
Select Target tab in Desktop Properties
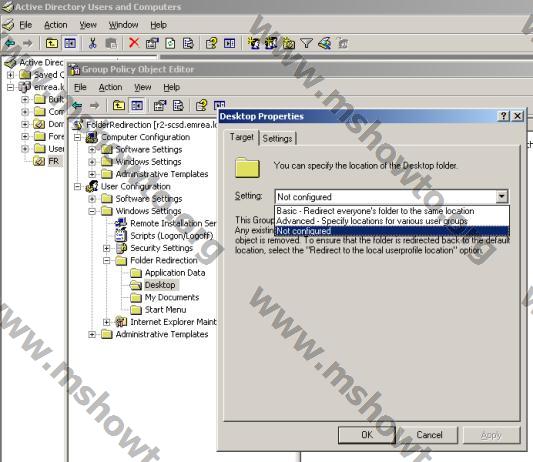[241, 137]
